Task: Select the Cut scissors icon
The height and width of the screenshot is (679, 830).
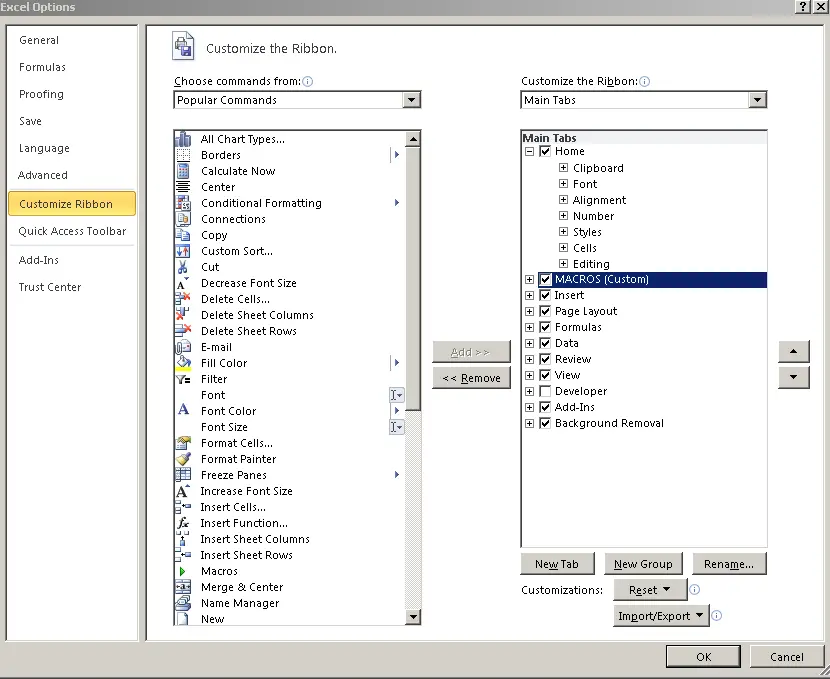Action: point(183,267)
